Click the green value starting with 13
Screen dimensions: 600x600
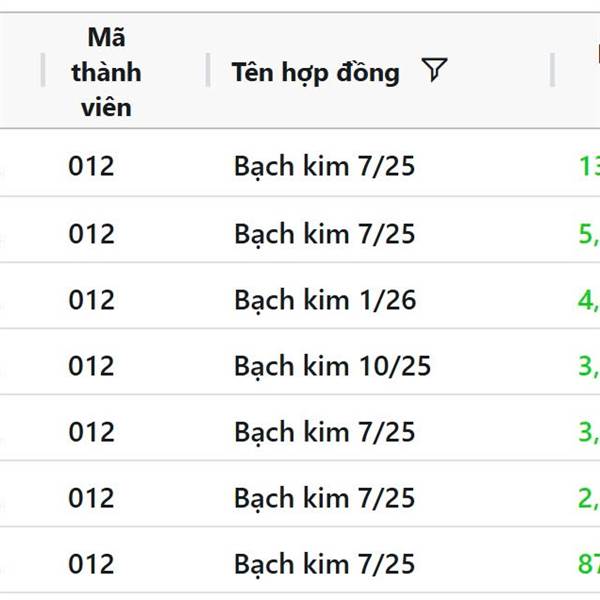click(x=589, y=166)
